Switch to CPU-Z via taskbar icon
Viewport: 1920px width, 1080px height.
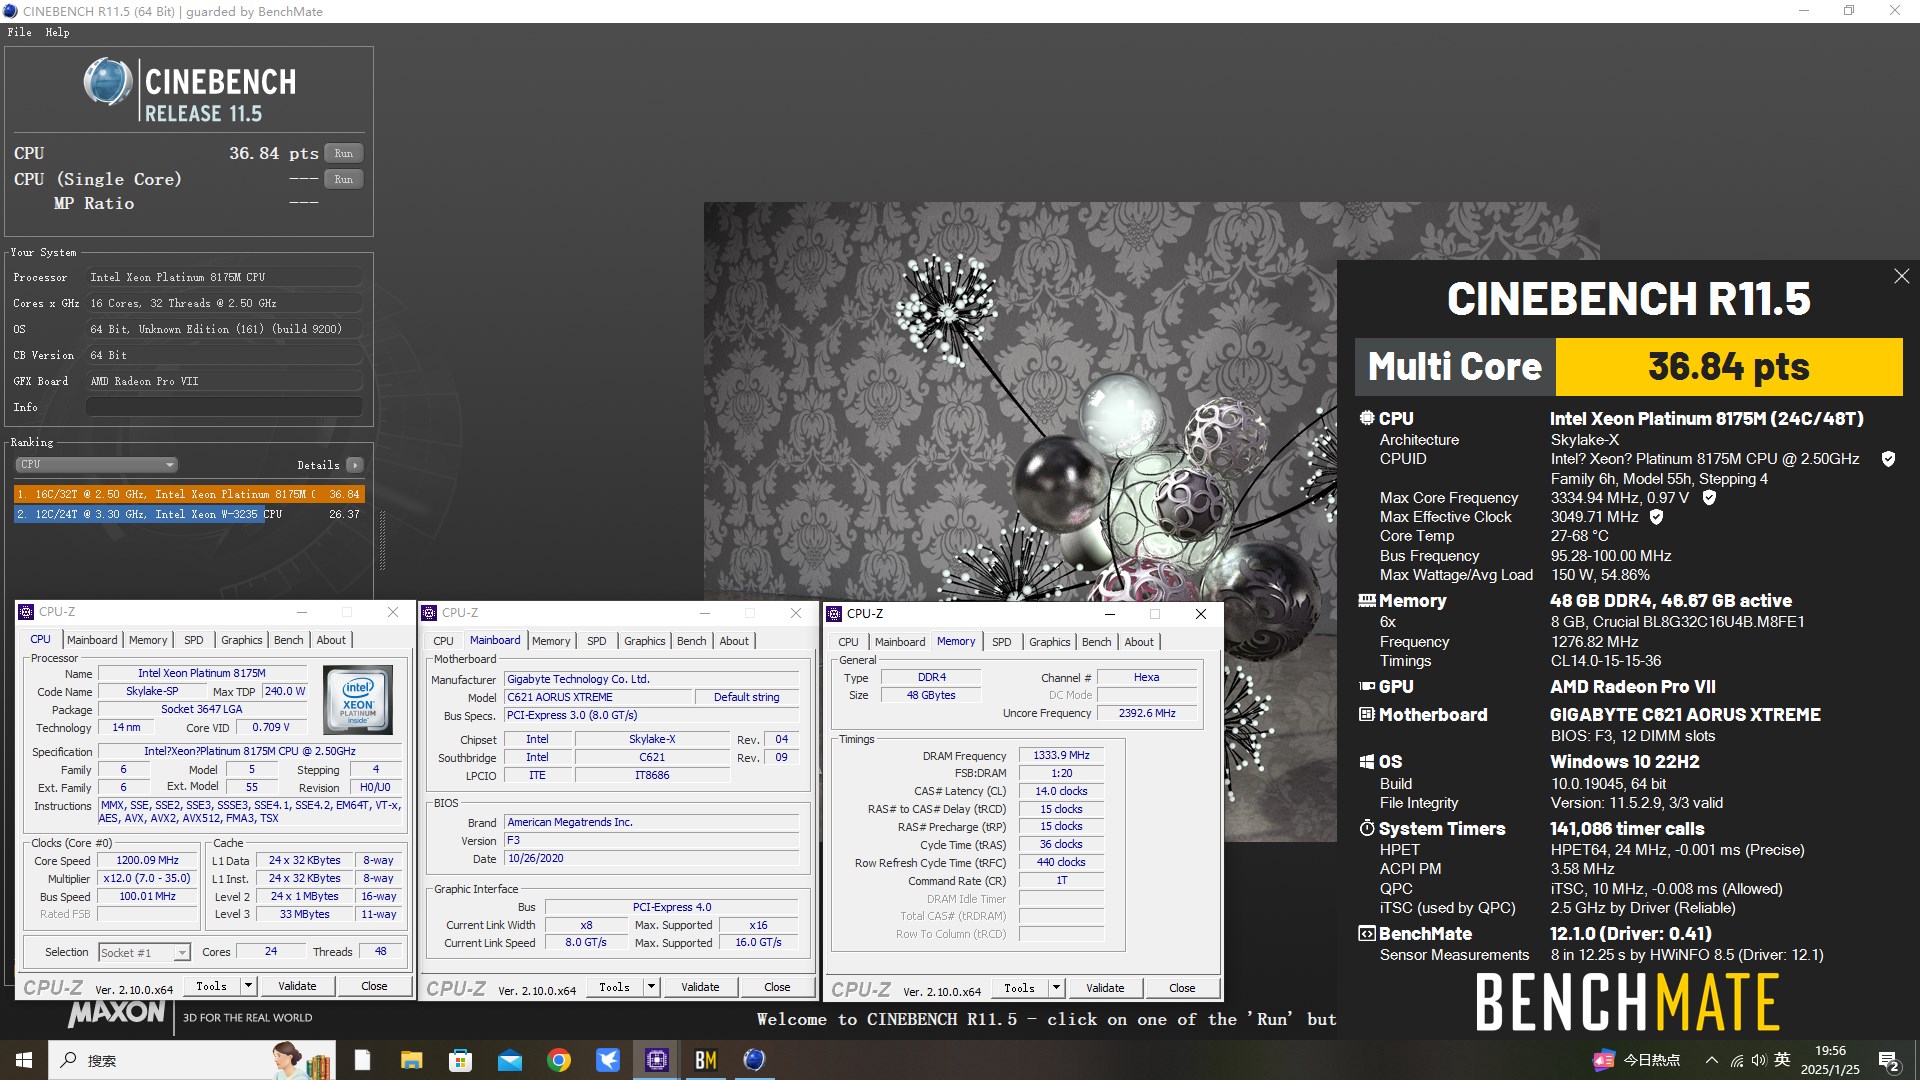(x=657, y=1060)
